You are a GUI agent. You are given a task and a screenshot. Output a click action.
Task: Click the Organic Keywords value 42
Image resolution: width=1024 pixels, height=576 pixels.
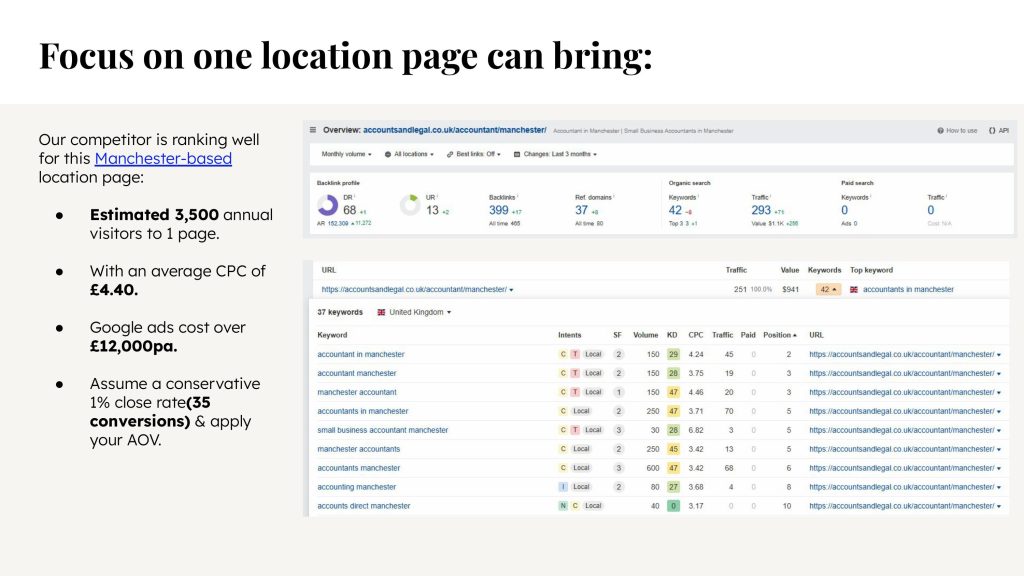click(x=675, y=210)
